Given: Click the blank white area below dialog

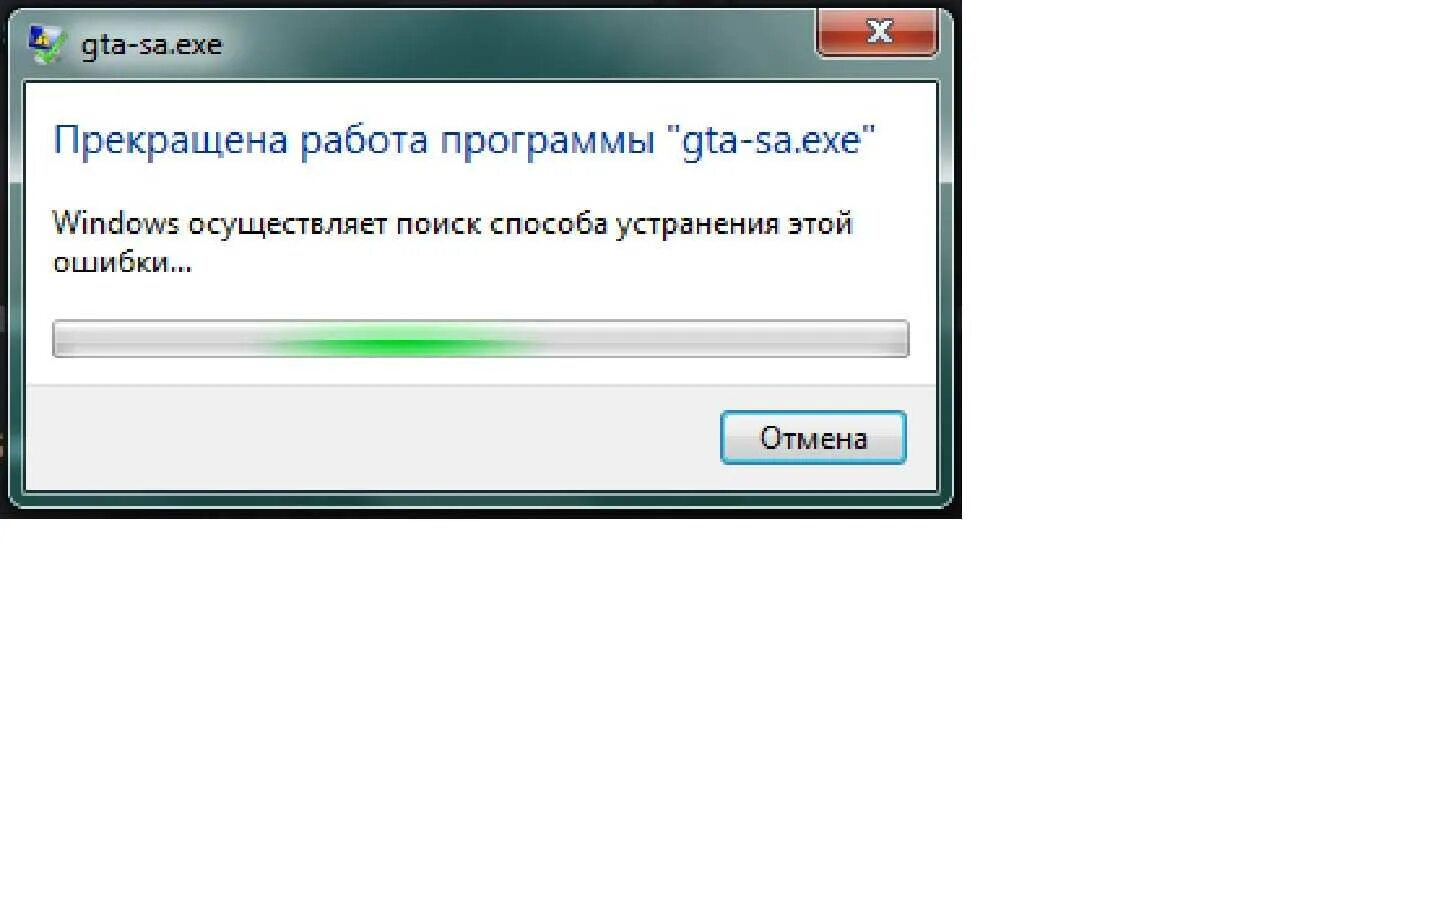Looking at the screenshot, I should click(x=720, y=710).
